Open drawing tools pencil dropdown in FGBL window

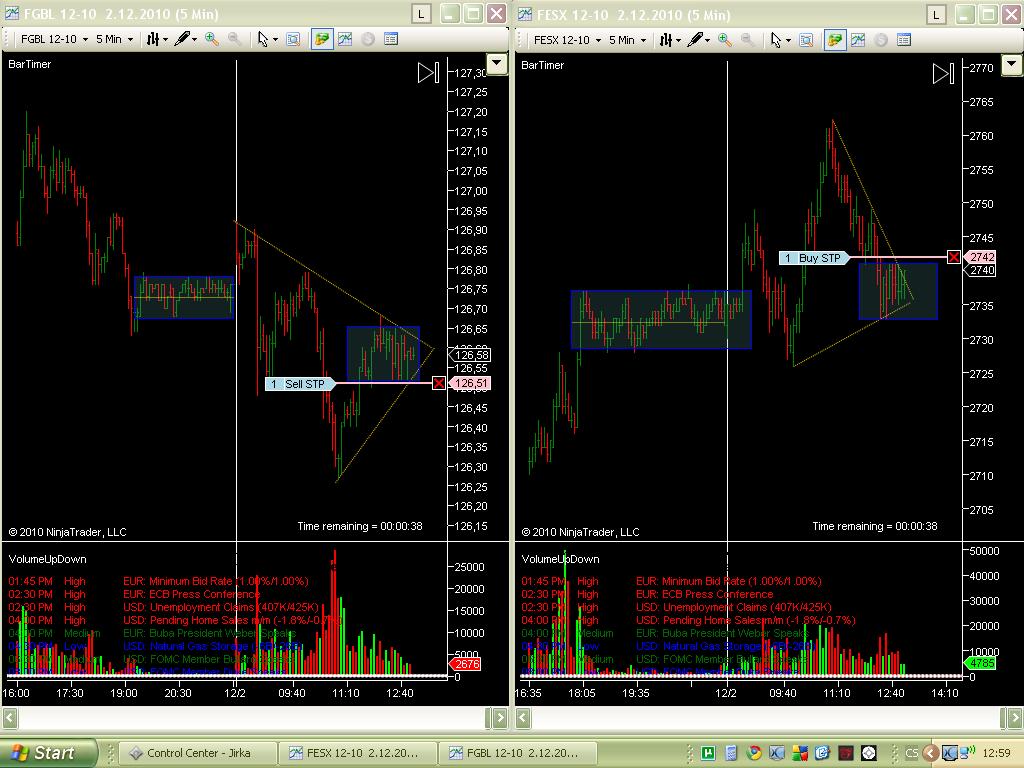[x=185, y=39]
